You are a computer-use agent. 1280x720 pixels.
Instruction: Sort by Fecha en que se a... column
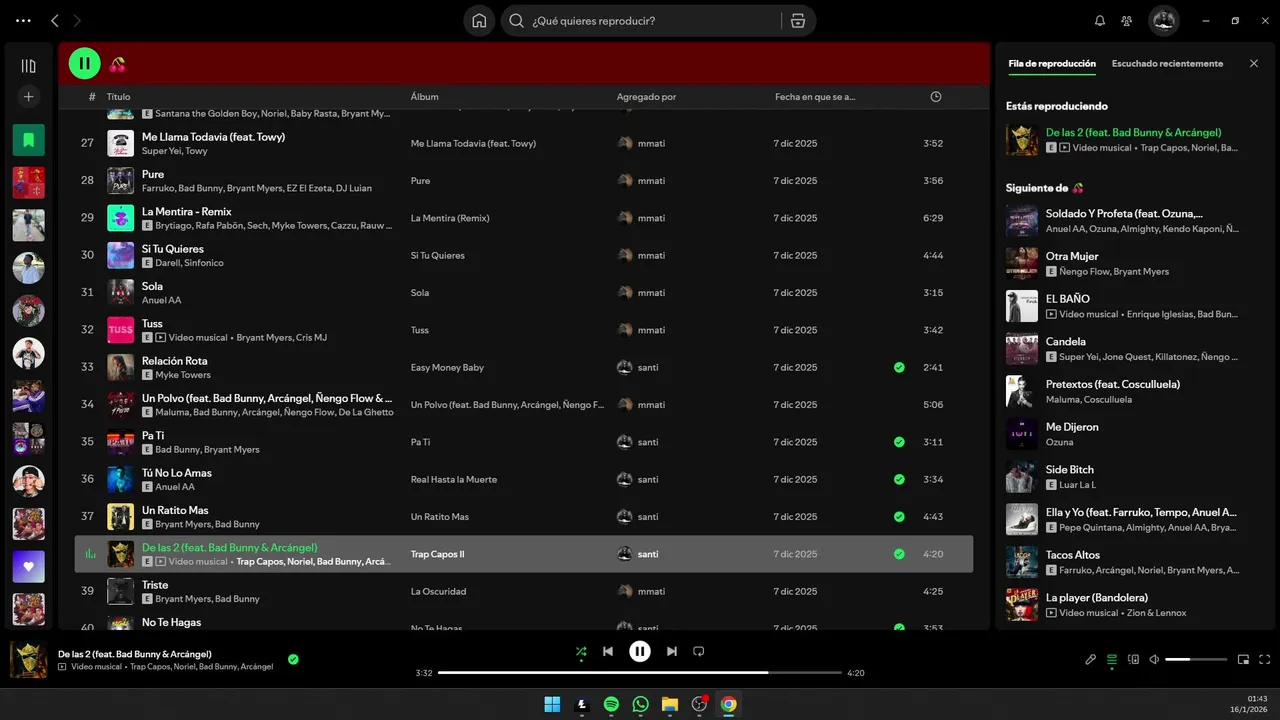815,97
